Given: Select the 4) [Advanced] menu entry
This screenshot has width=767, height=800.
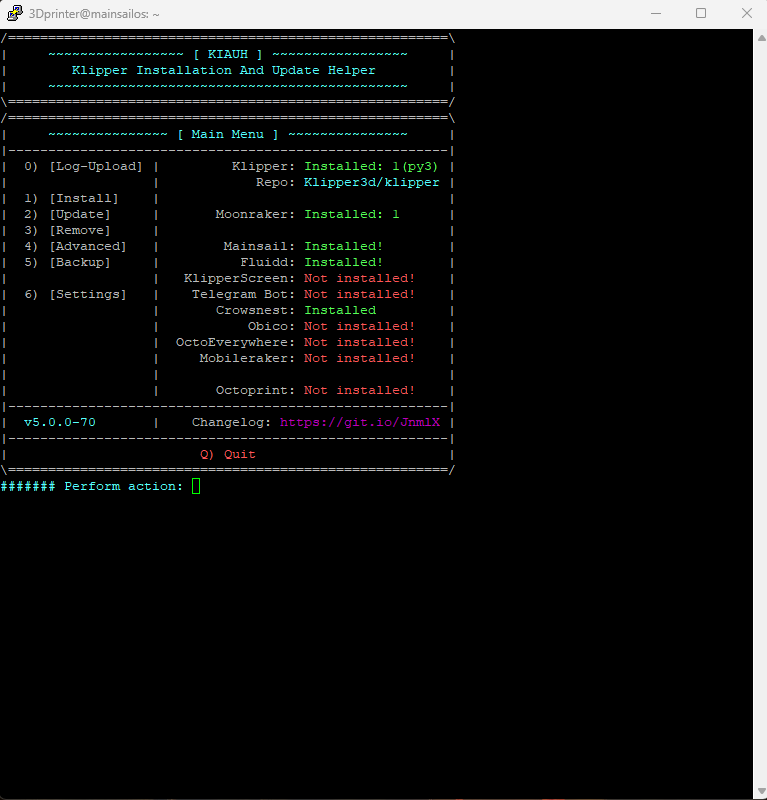Looking at the screenshot, I should point(76,246).
